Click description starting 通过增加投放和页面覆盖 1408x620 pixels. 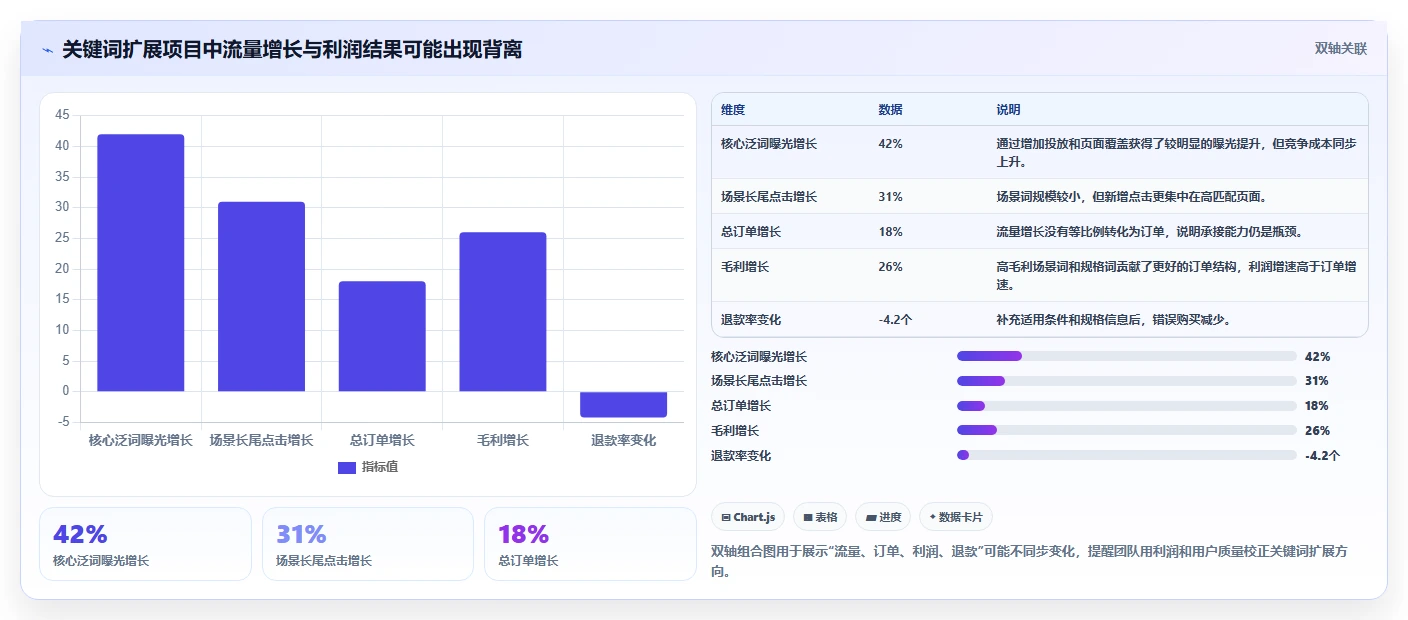tap(1176, 153)
